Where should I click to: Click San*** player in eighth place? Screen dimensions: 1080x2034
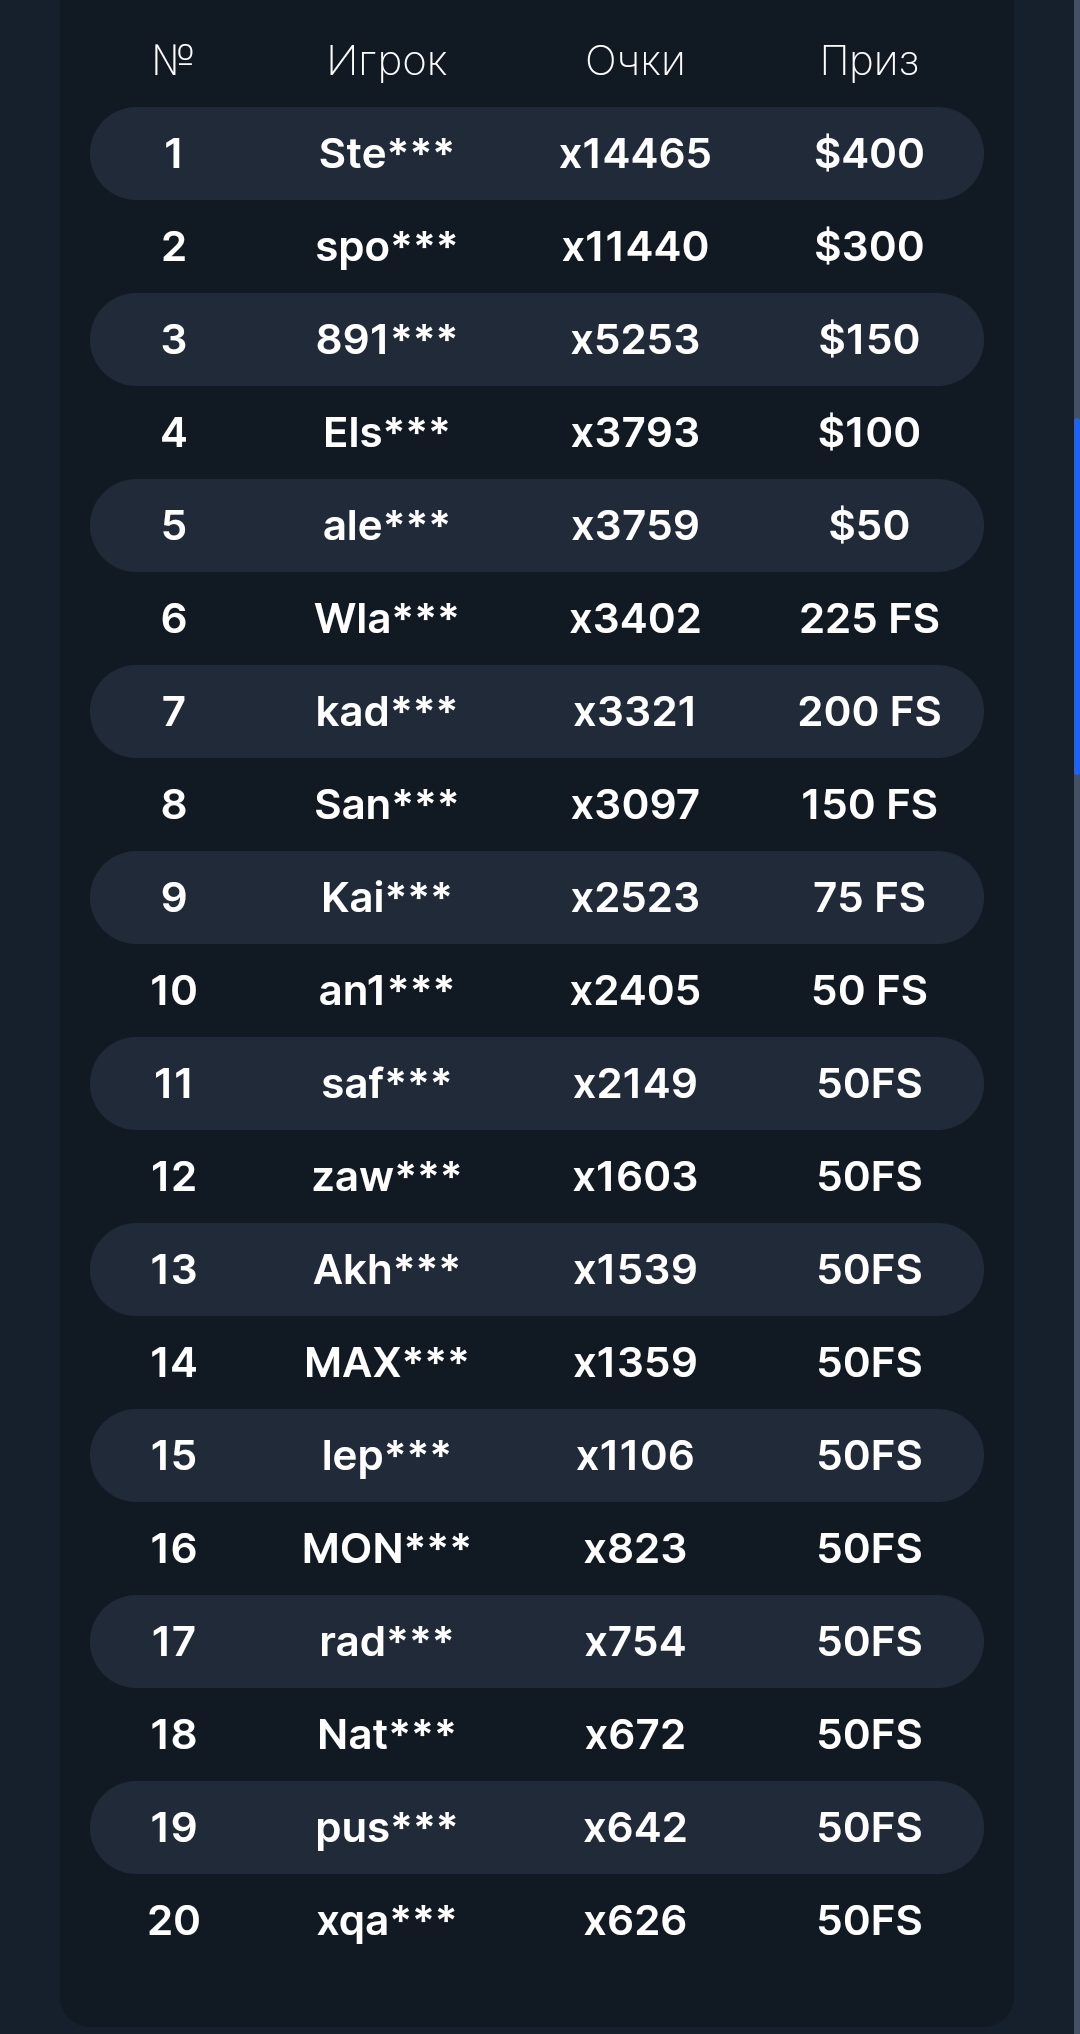pos(387,805)
